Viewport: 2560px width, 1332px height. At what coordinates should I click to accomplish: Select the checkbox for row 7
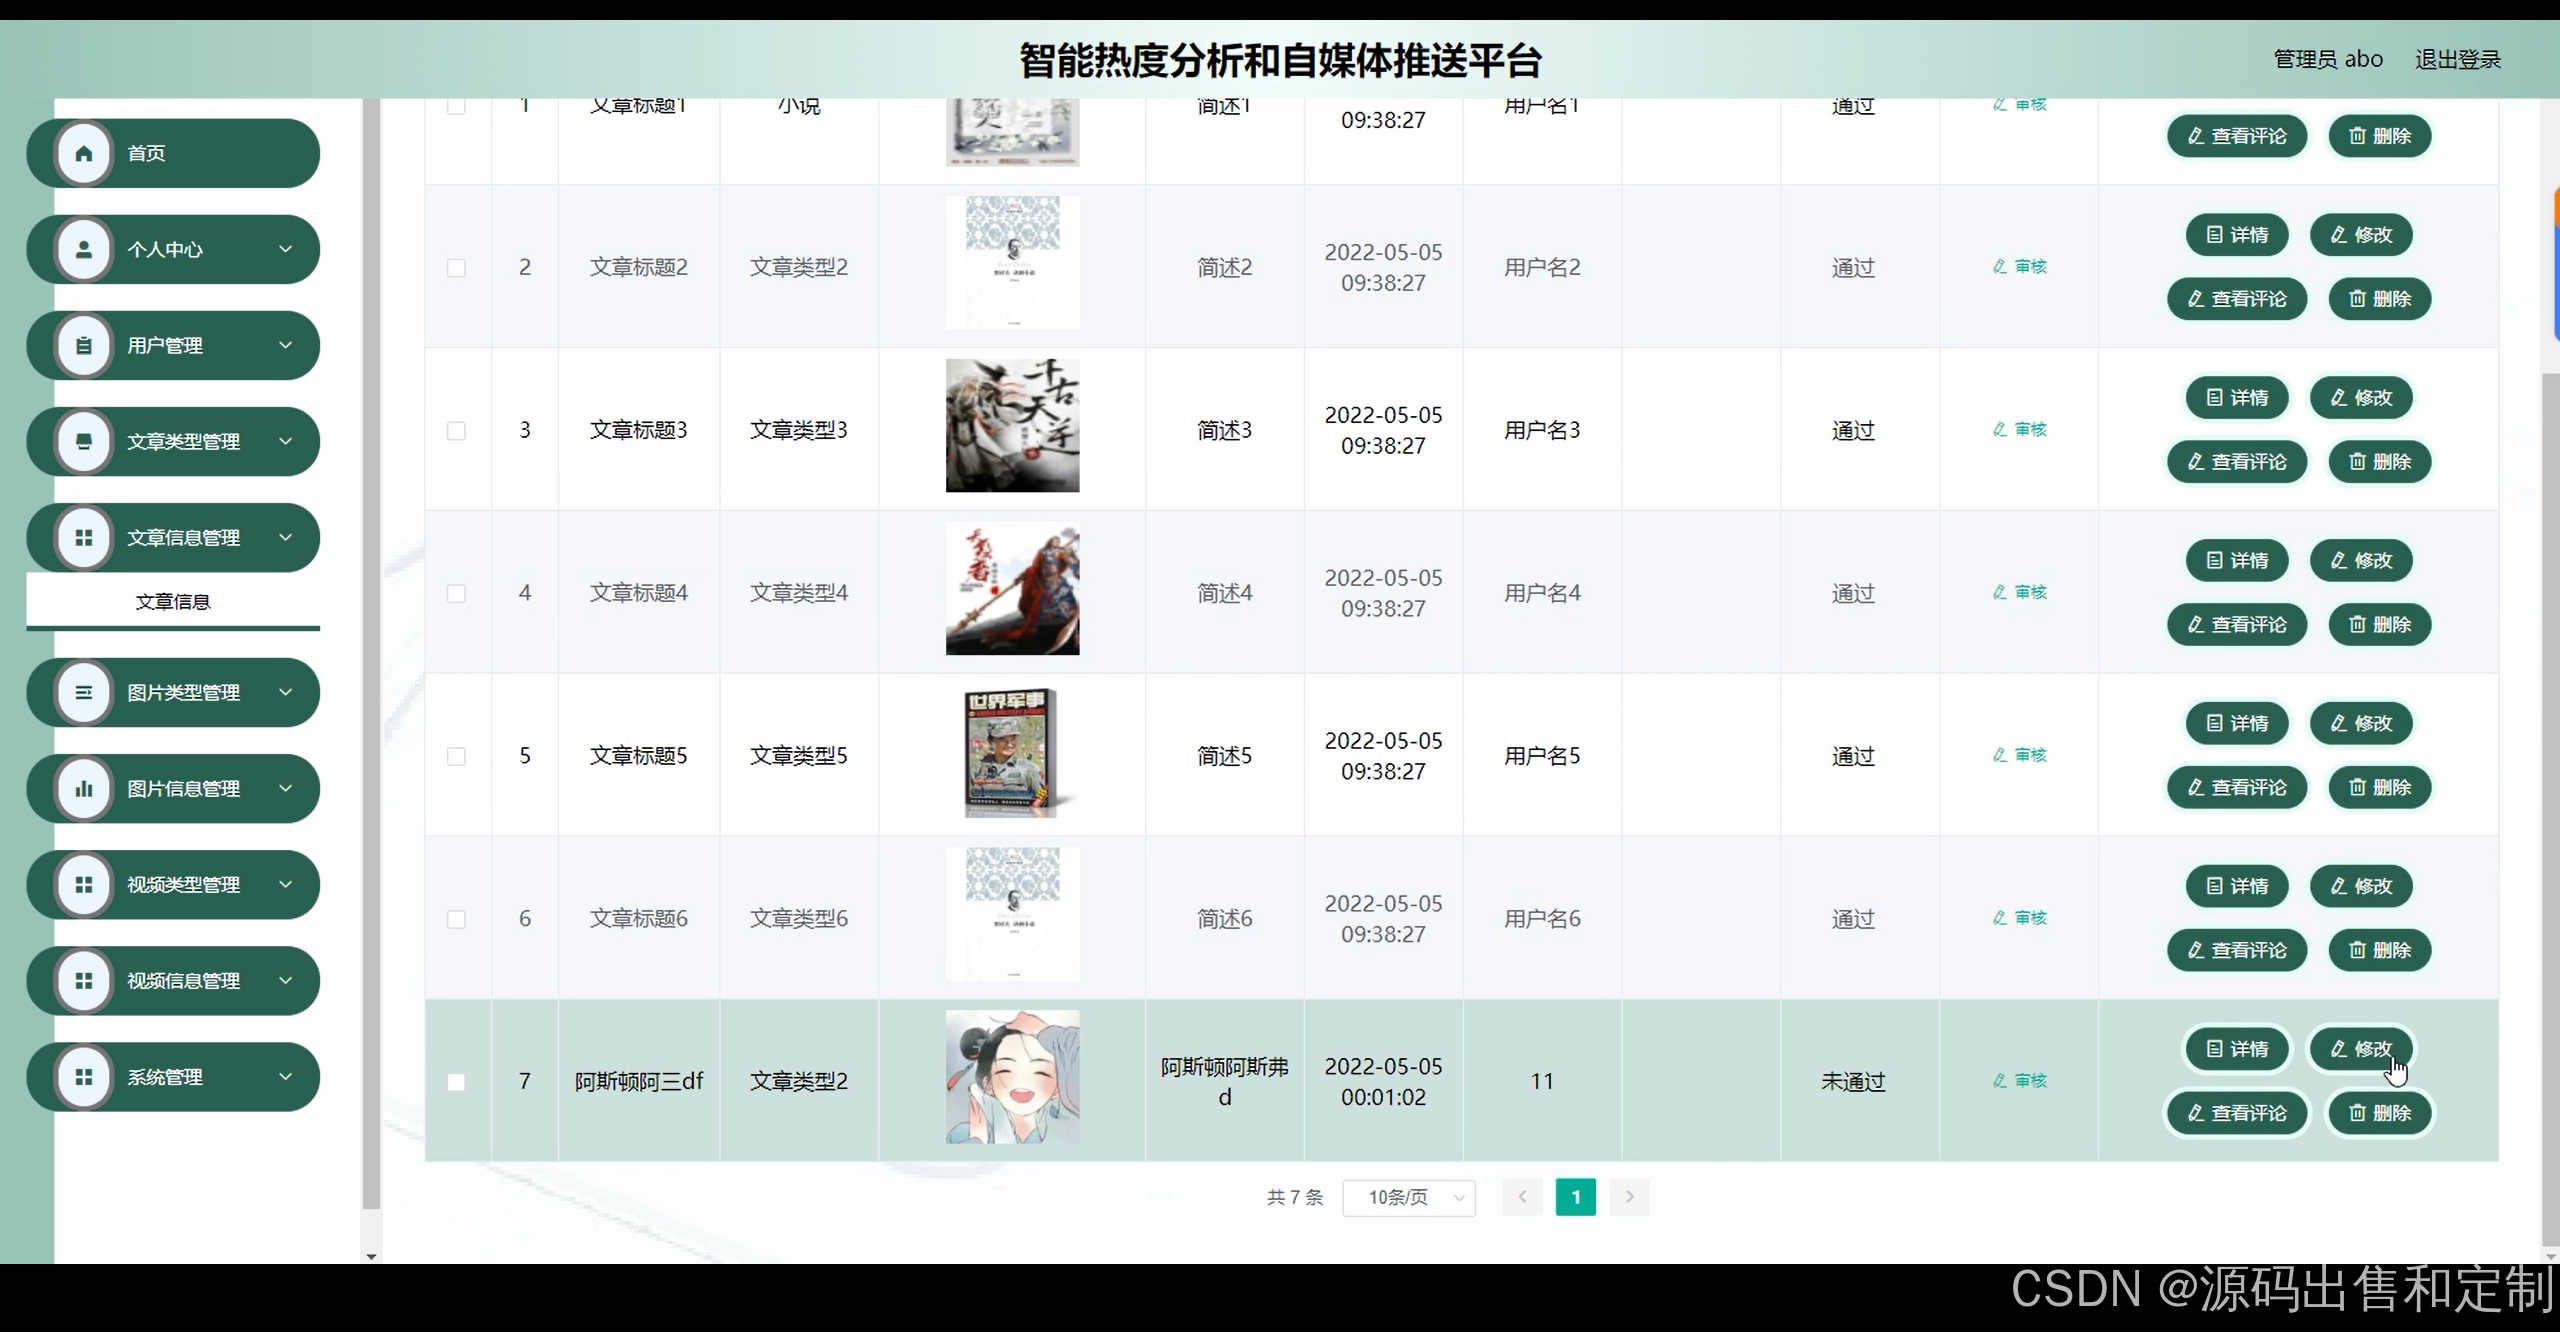click(456, 1081)
